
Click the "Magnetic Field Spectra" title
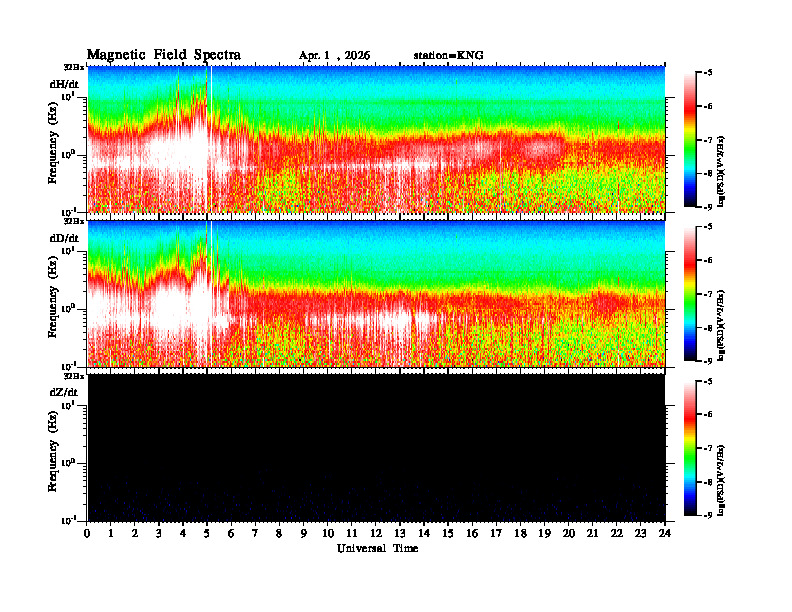click(x=164, y=55)
